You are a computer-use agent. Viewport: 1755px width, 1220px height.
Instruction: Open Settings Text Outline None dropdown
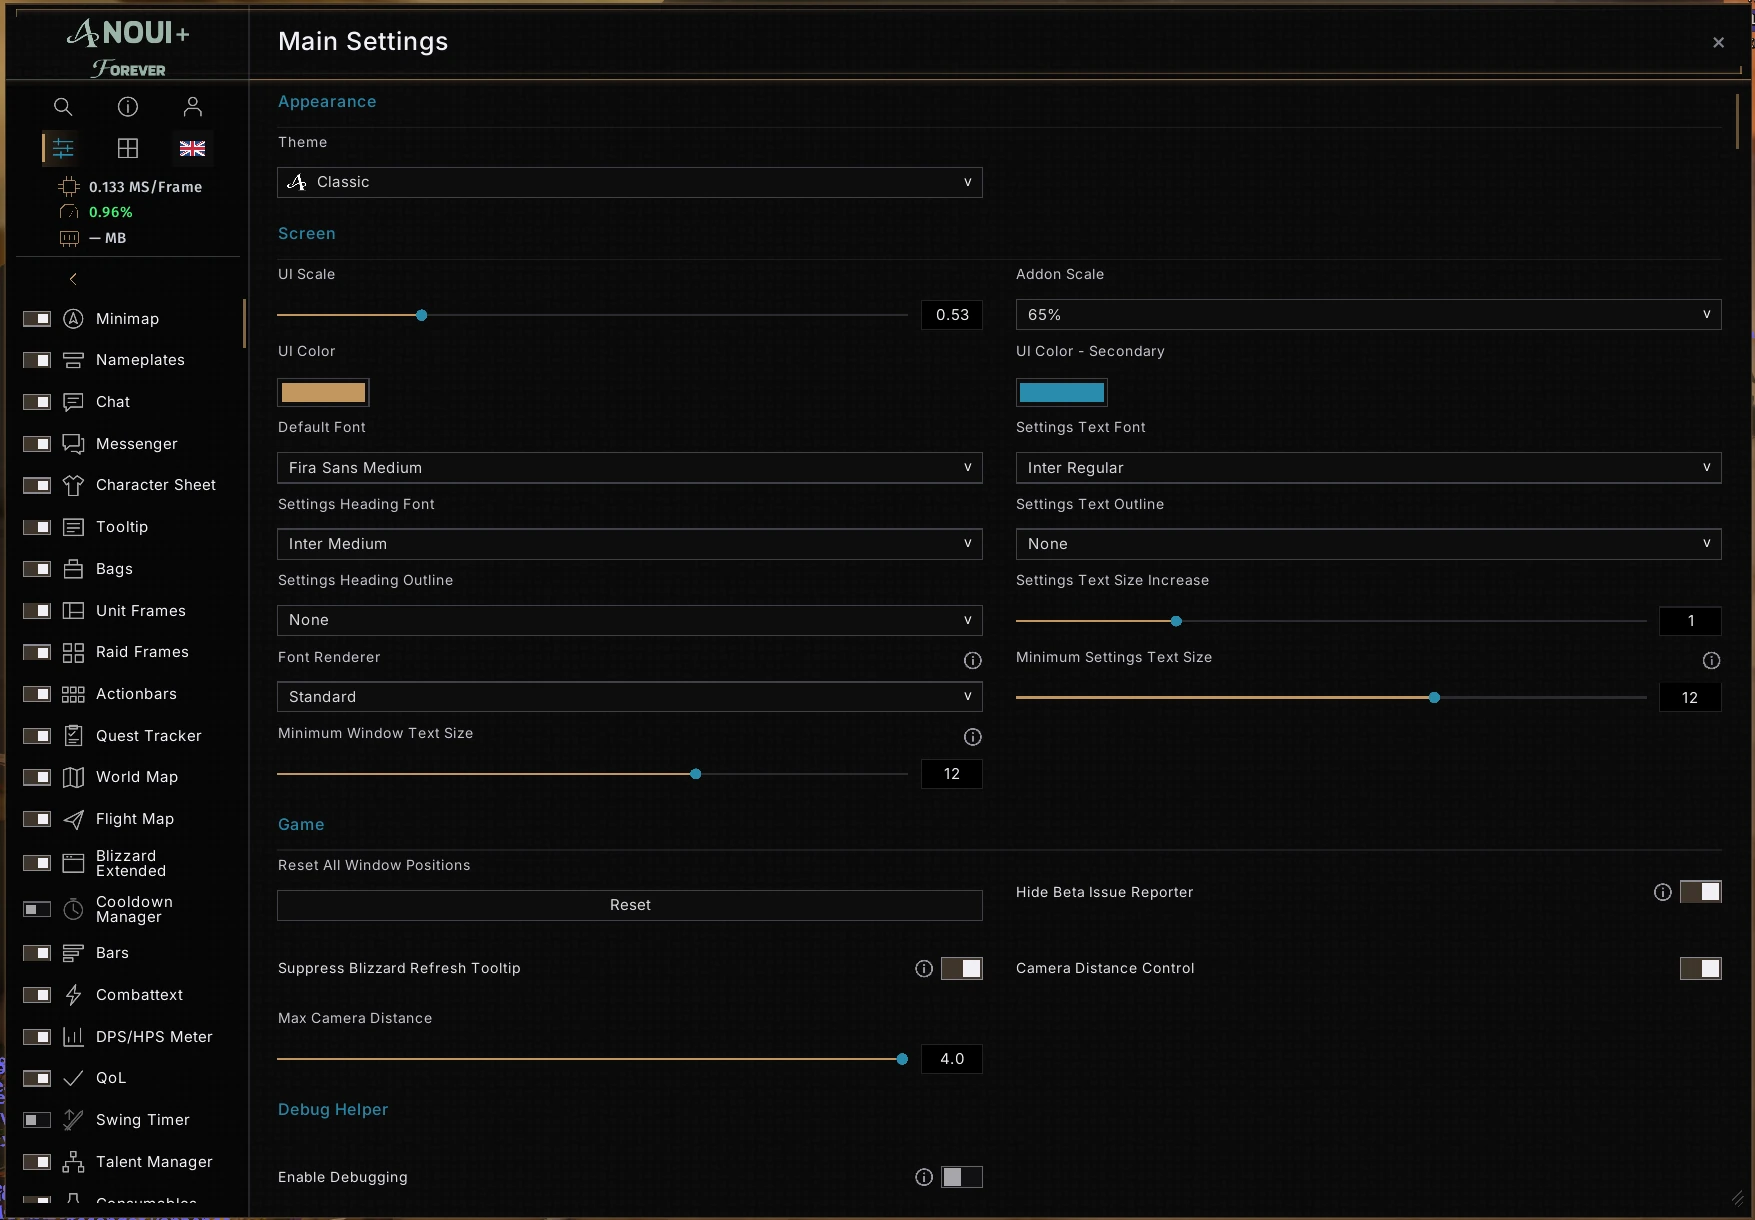[x=1368, y=543]
